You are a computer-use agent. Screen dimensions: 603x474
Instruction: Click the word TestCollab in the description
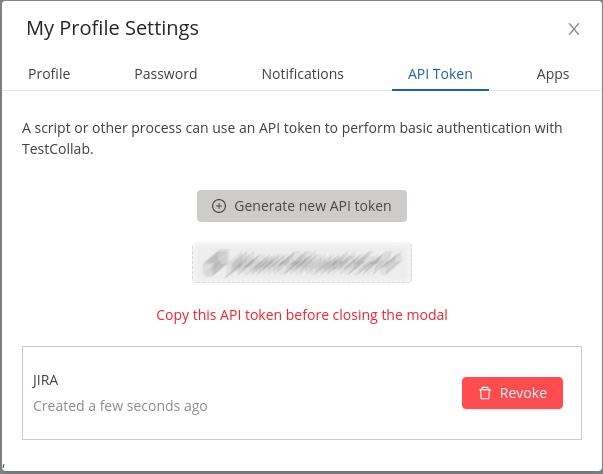tap(58, 149)
